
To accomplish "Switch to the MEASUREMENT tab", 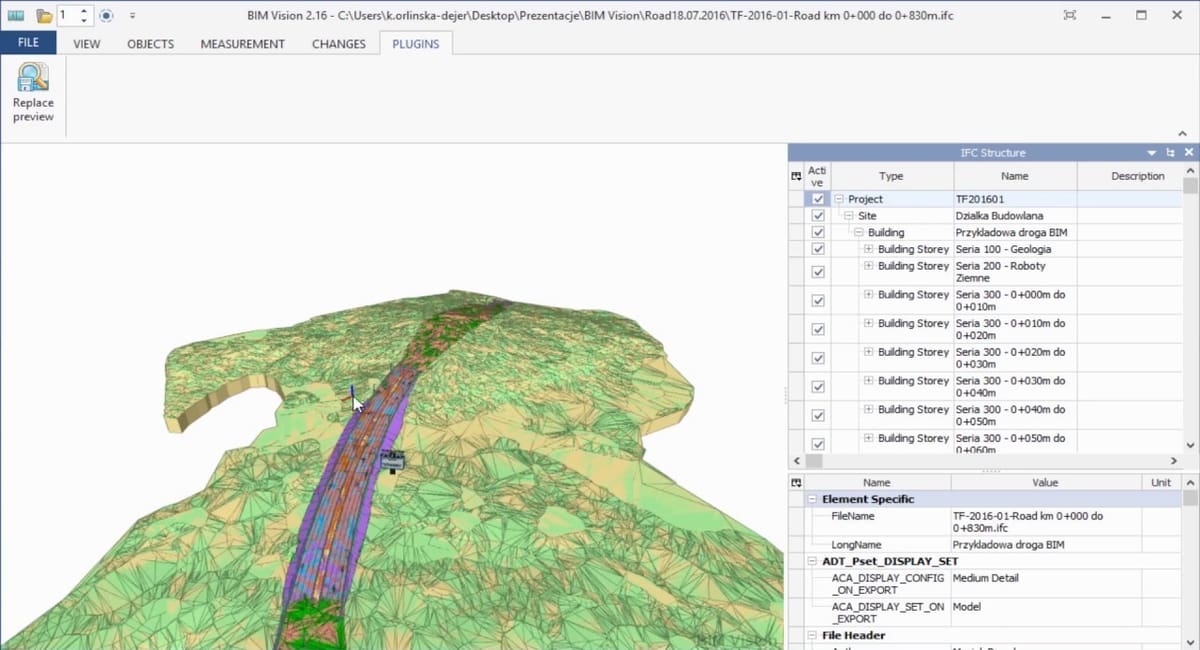I will point(242,44).
